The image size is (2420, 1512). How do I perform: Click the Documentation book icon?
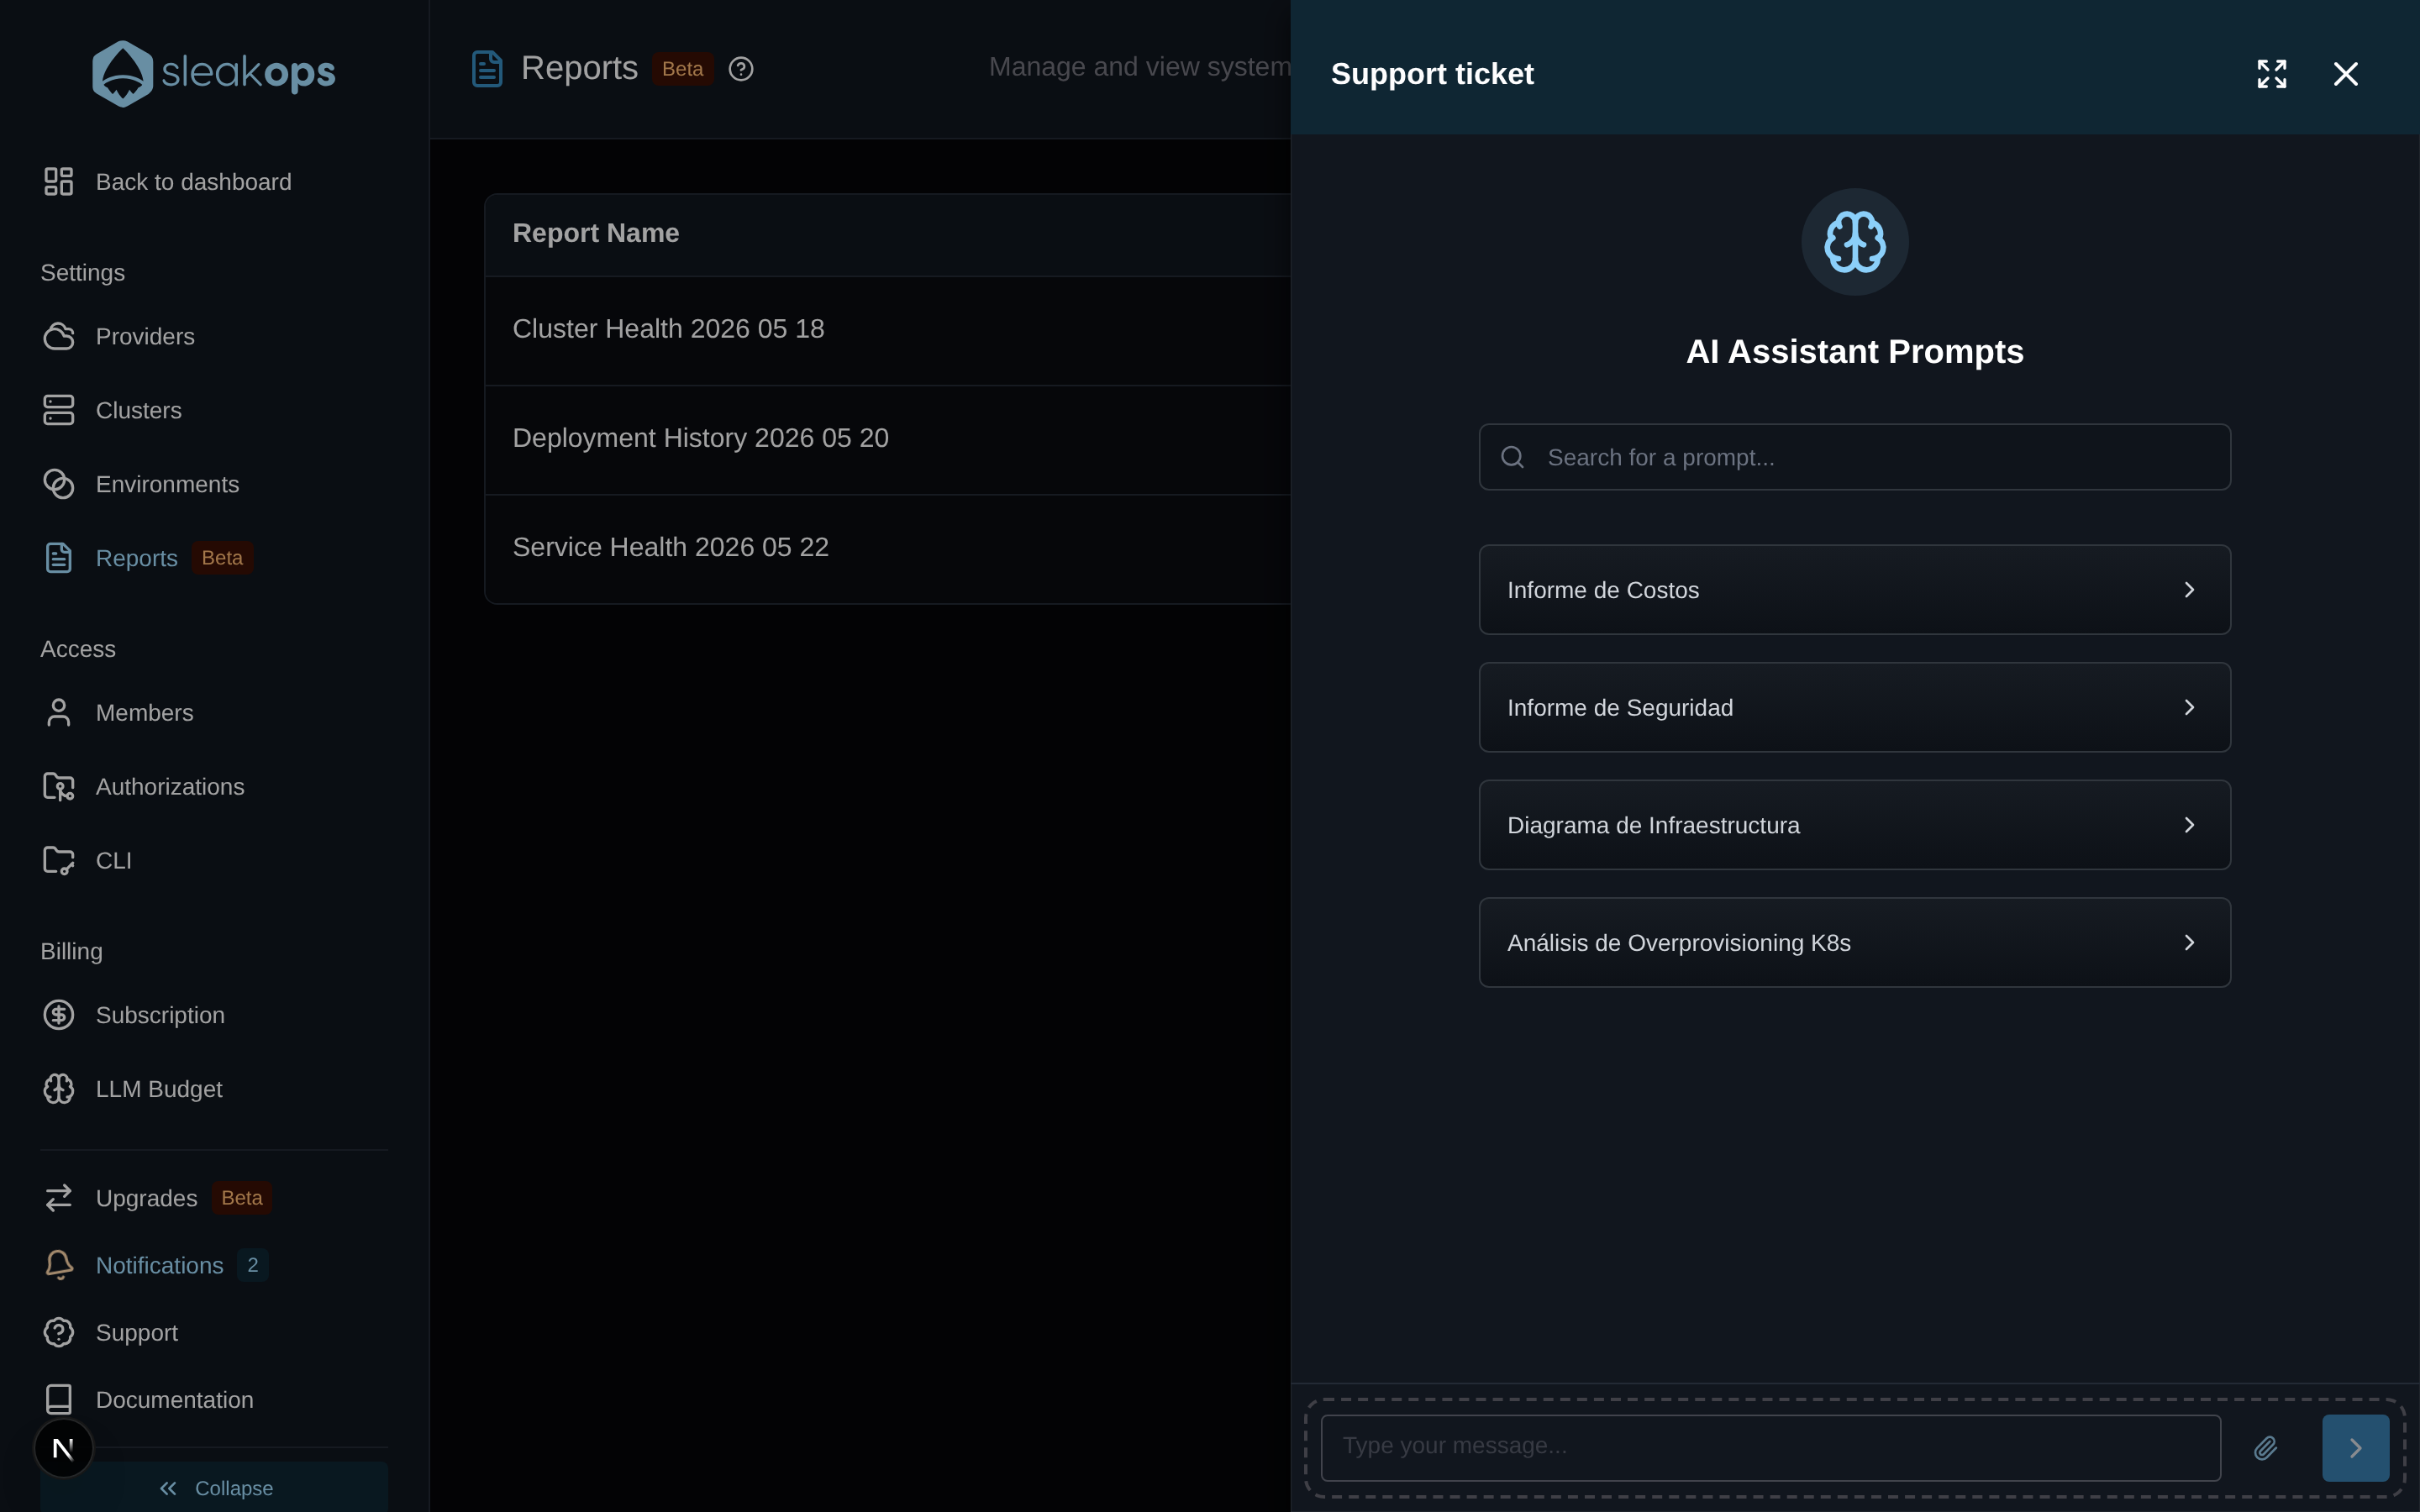coord(59,1400)
